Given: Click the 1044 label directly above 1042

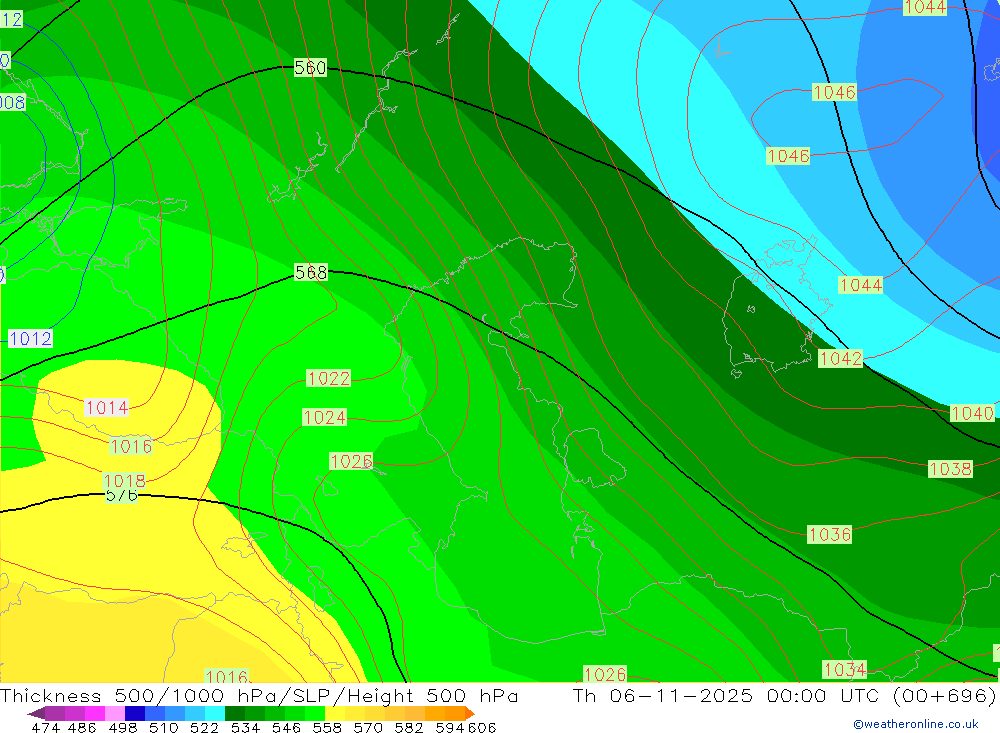Looking at the screenshot, I should pyautogui.click(x=860, y=285).
